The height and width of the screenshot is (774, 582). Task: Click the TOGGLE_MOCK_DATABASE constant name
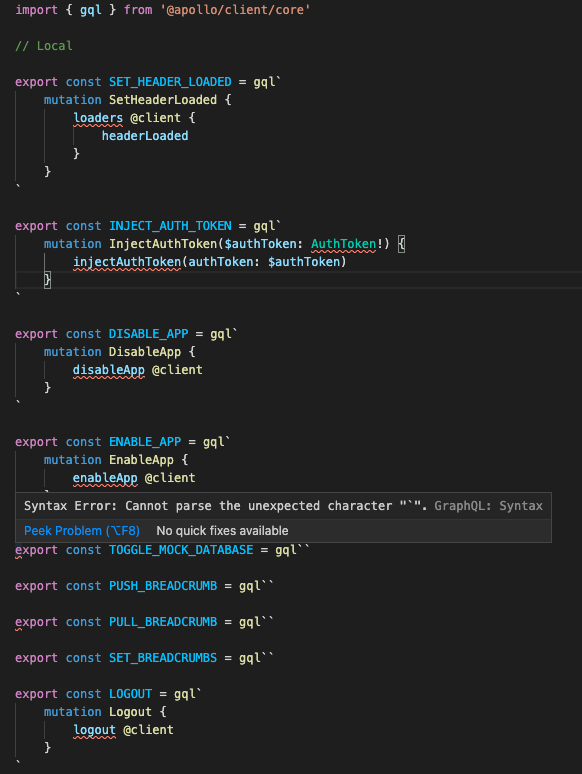coord(181,550)
